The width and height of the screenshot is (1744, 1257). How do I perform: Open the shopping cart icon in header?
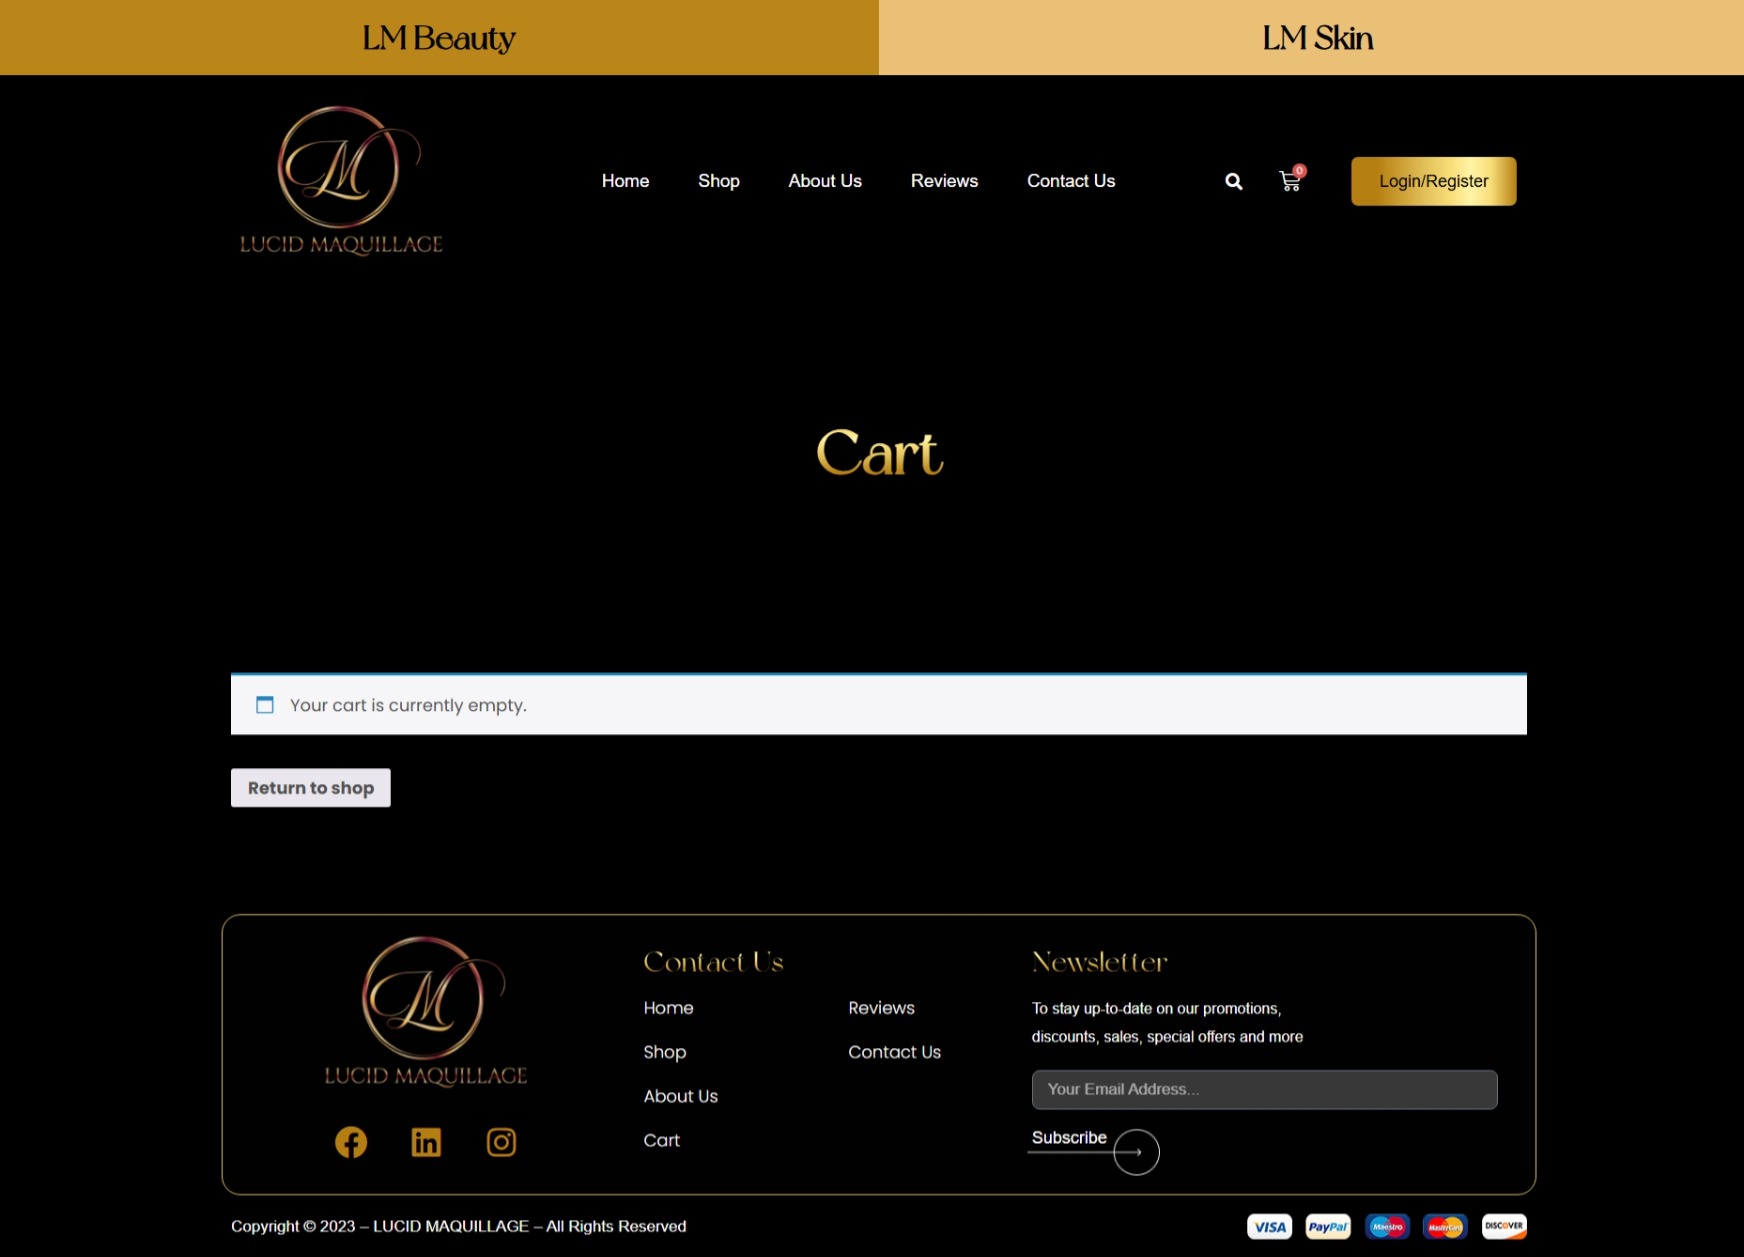click(1290, 181)
